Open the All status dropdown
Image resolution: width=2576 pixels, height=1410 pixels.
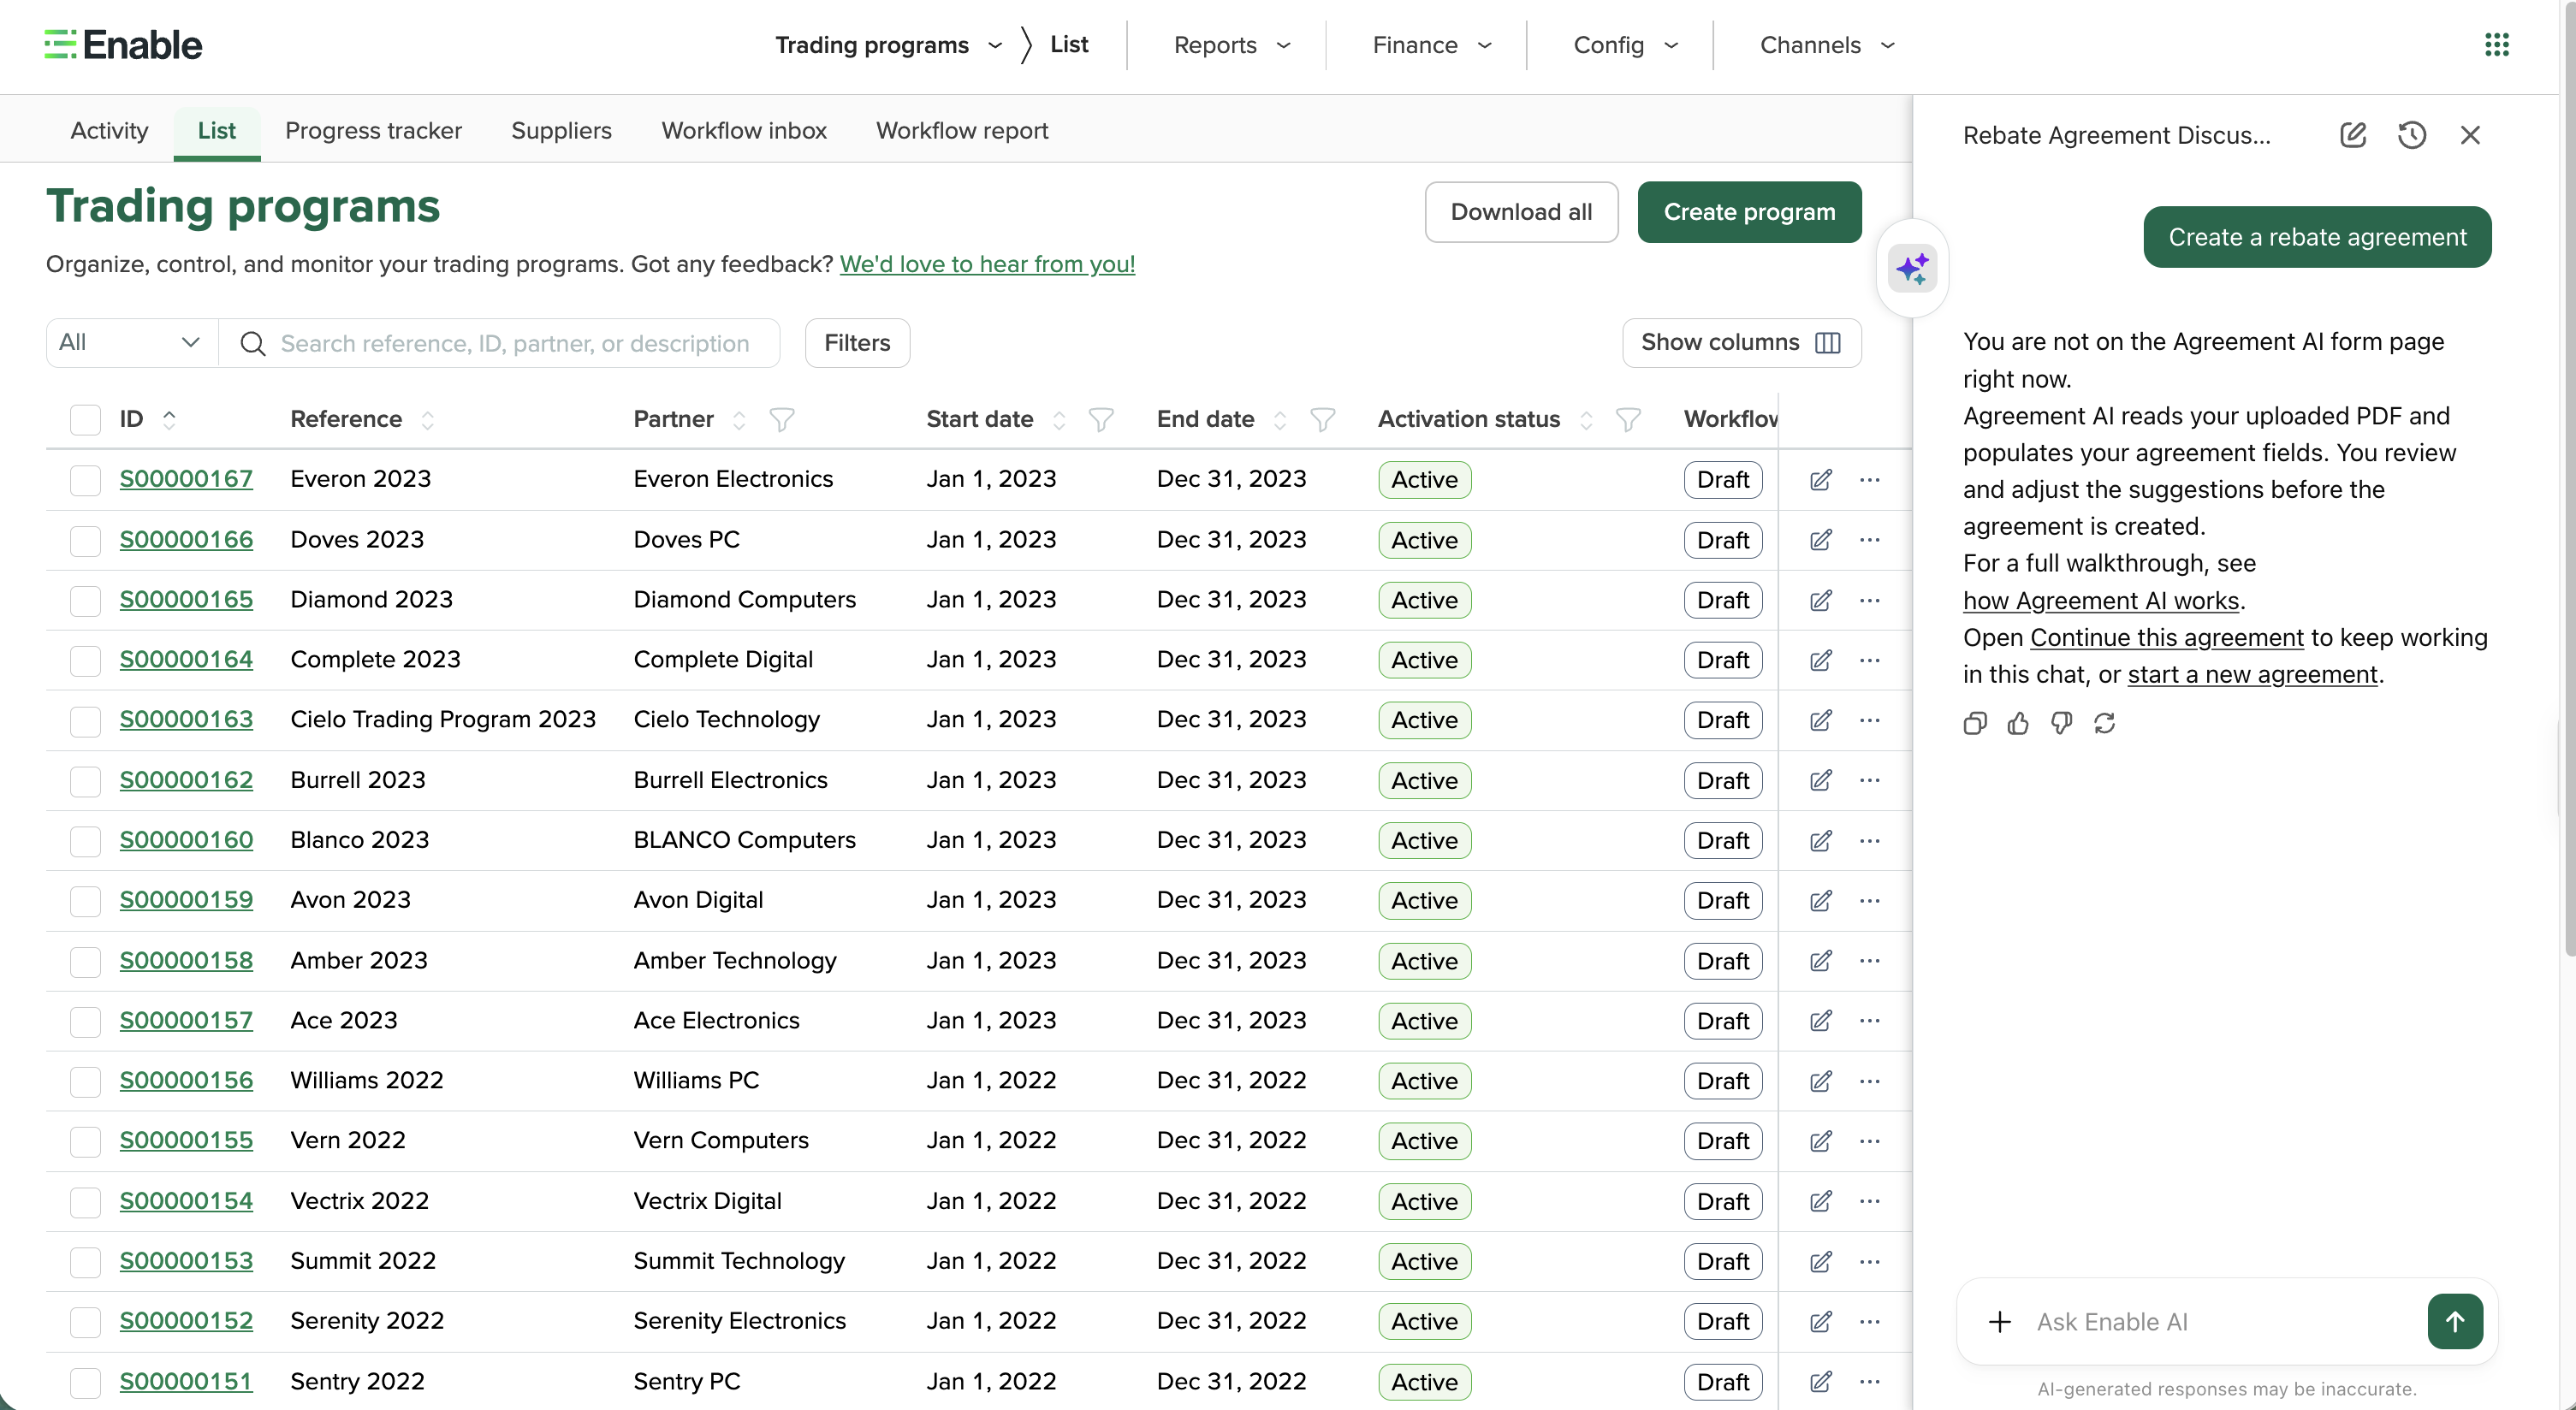[131, 343]
